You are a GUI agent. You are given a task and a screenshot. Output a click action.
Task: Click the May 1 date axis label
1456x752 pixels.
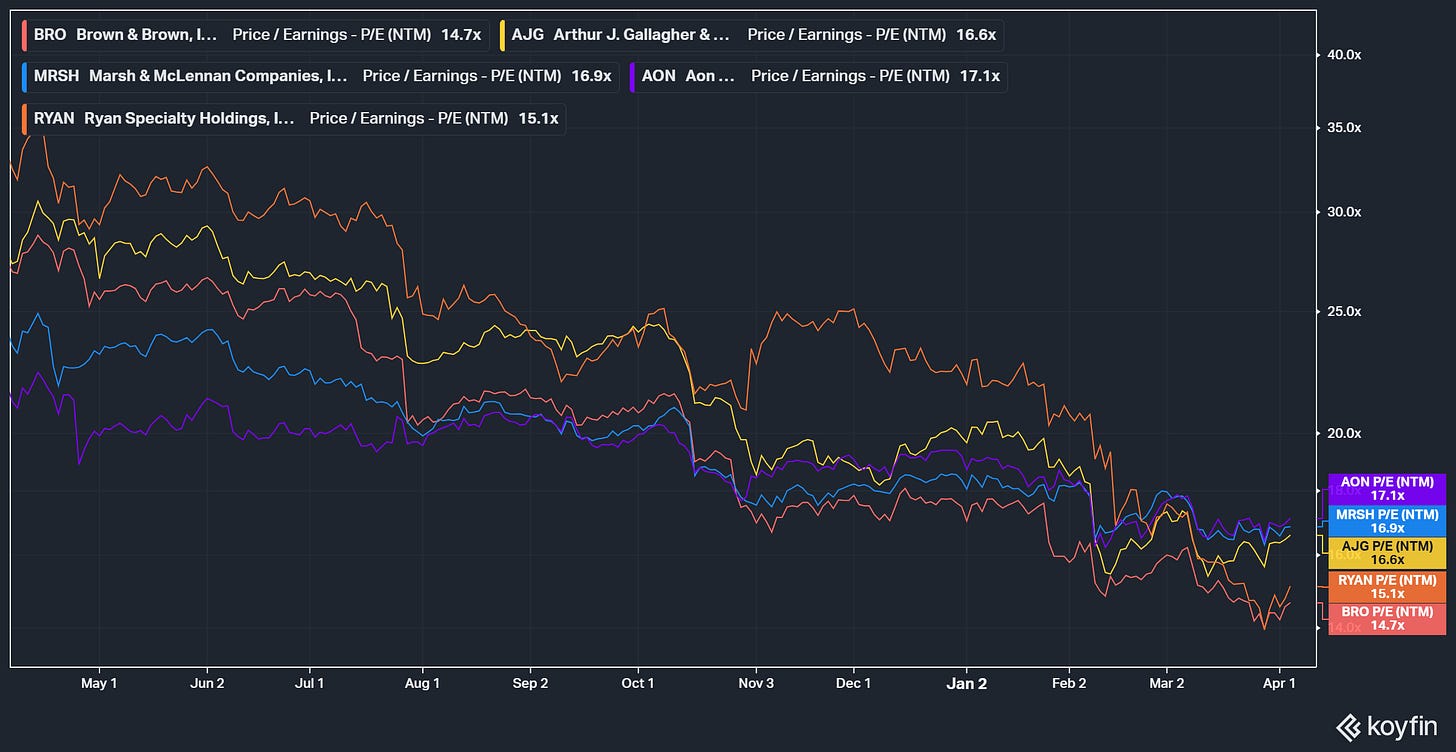pyautogui.click(x=99, y=684)
